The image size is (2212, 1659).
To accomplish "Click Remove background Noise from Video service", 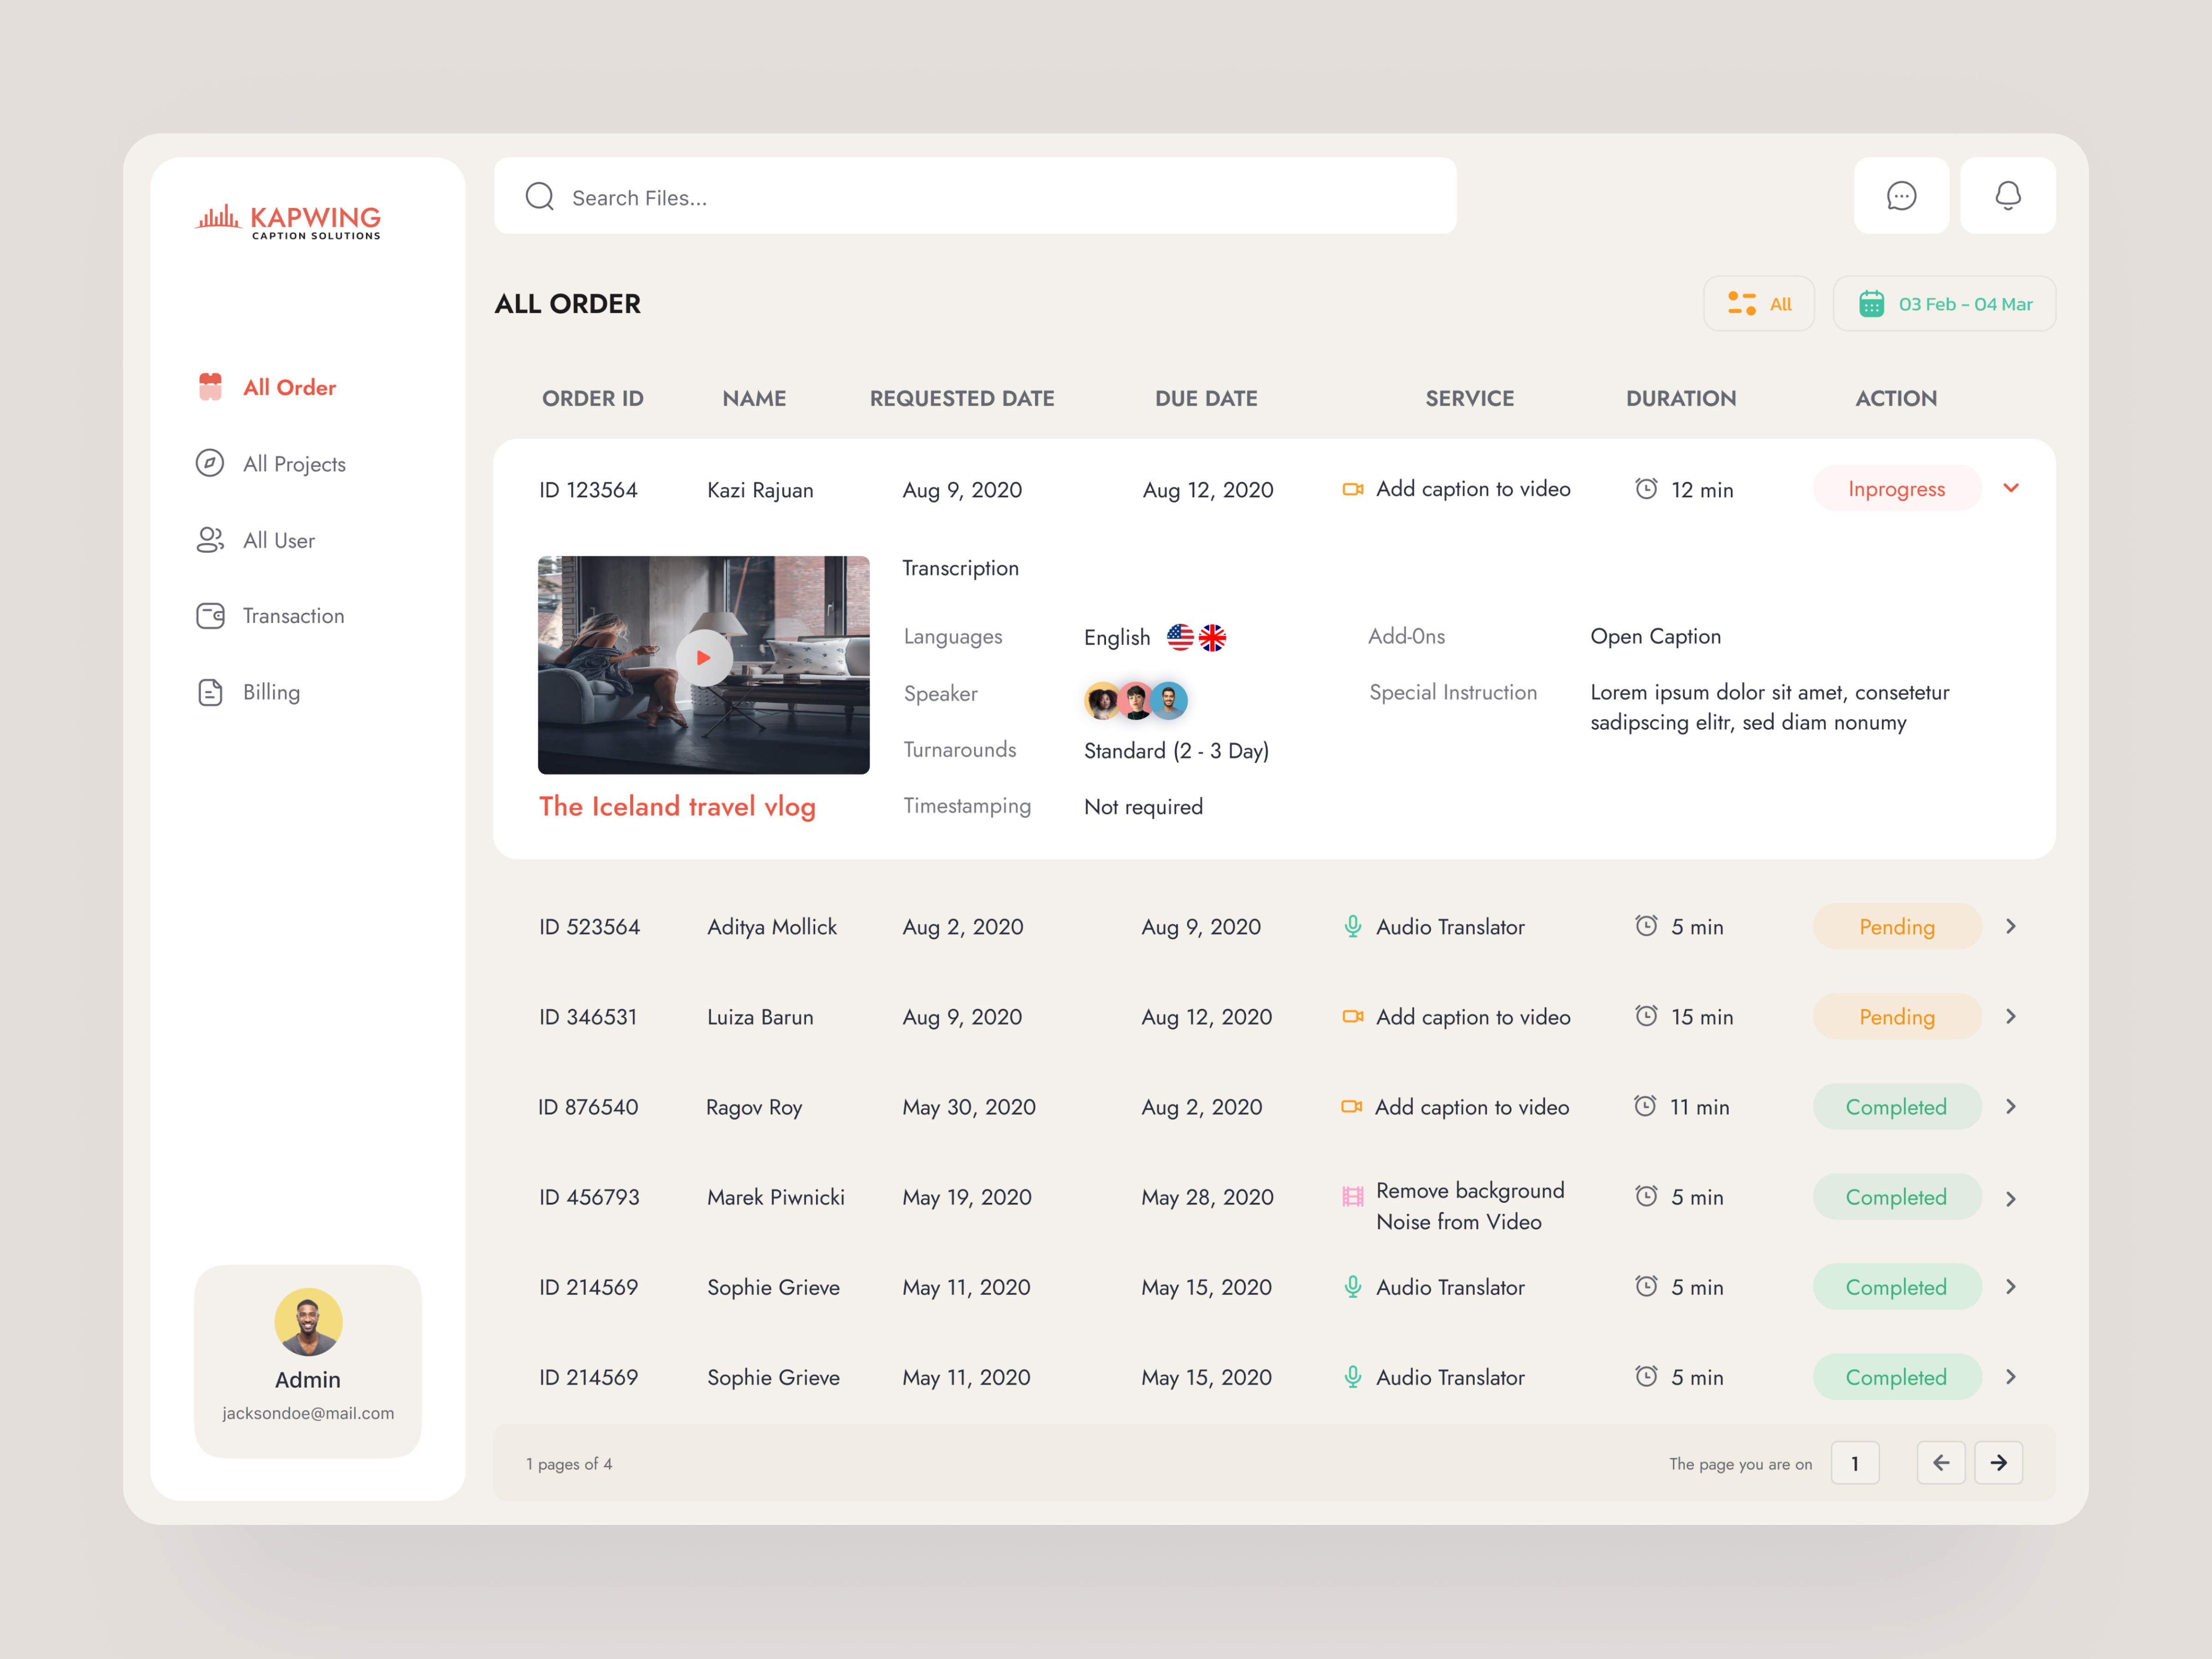I will [x=1469, y=1206].
